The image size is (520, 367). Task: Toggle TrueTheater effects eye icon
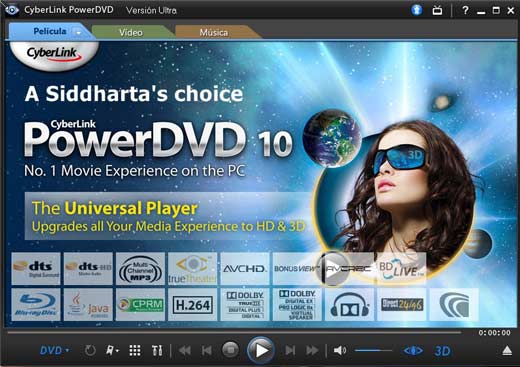coord(413,351)
